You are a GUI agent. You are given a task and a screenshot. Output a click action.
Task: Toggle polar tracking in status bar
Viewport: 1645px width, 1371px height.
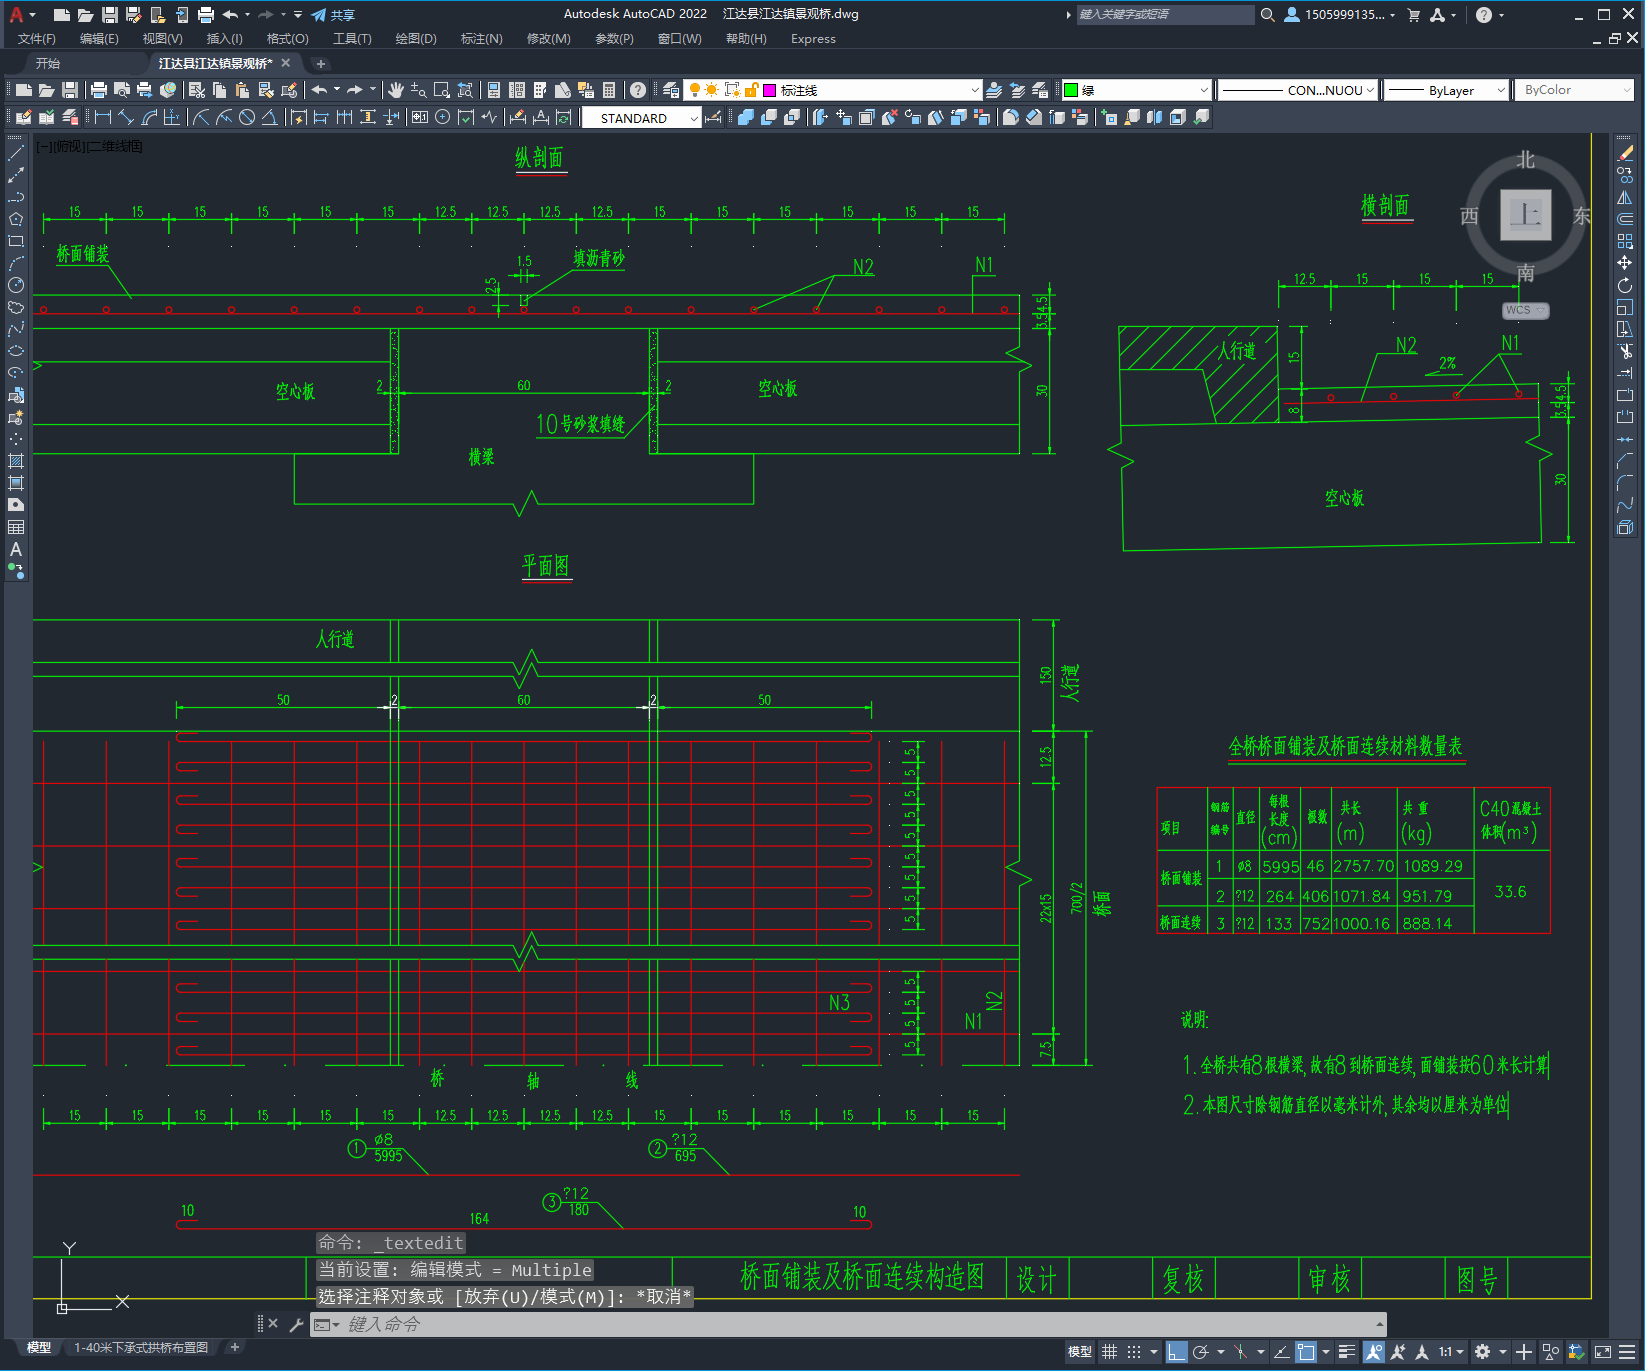pyautogui.click(x=1201, y=1352)
